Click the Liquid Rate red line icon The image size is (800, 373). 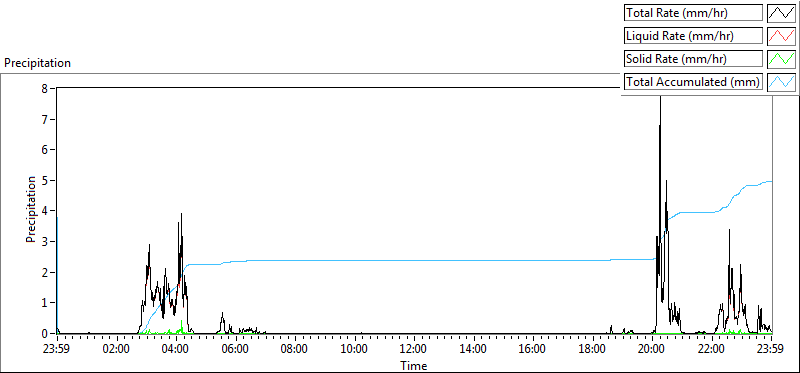tap(781, 36)
